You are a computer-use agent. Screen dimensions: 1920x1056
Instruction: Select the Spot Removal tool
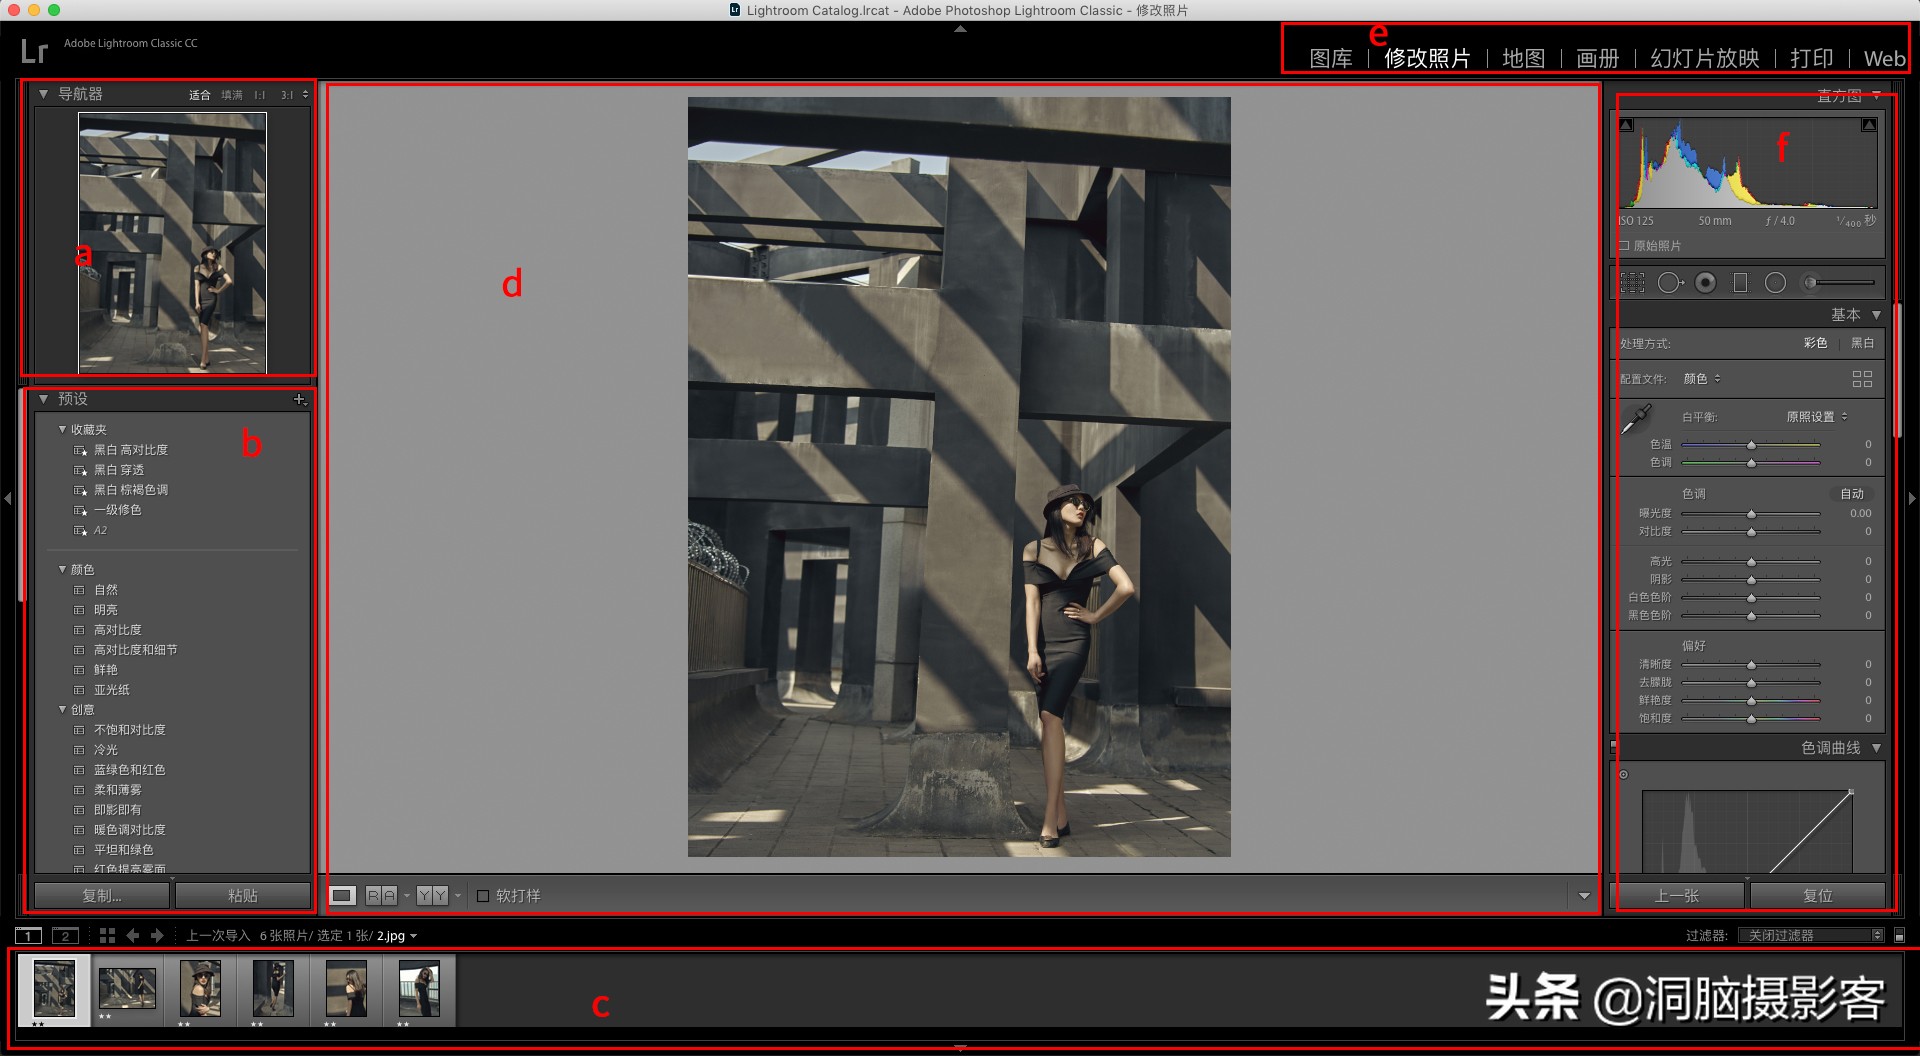[x=1669, y=283]
